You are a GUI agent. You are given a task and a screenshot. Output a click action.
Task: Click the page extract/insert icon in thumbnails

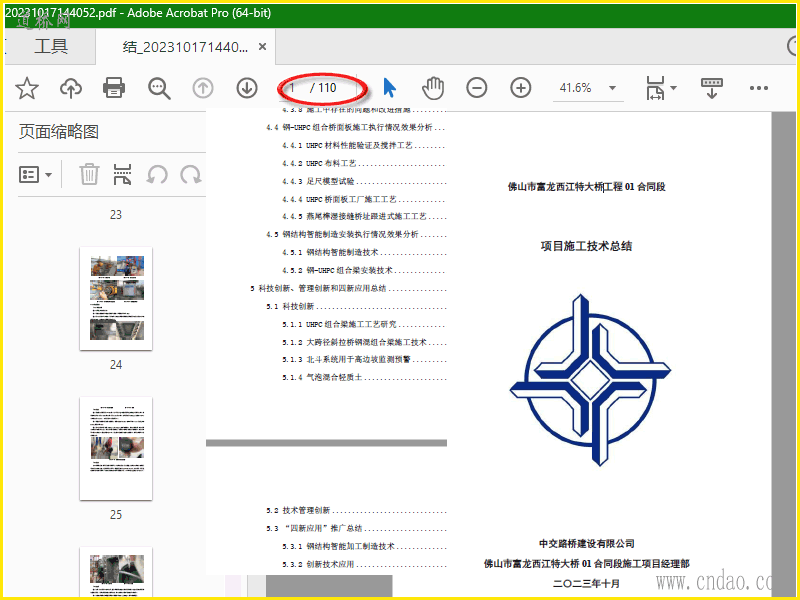[122, 174]
